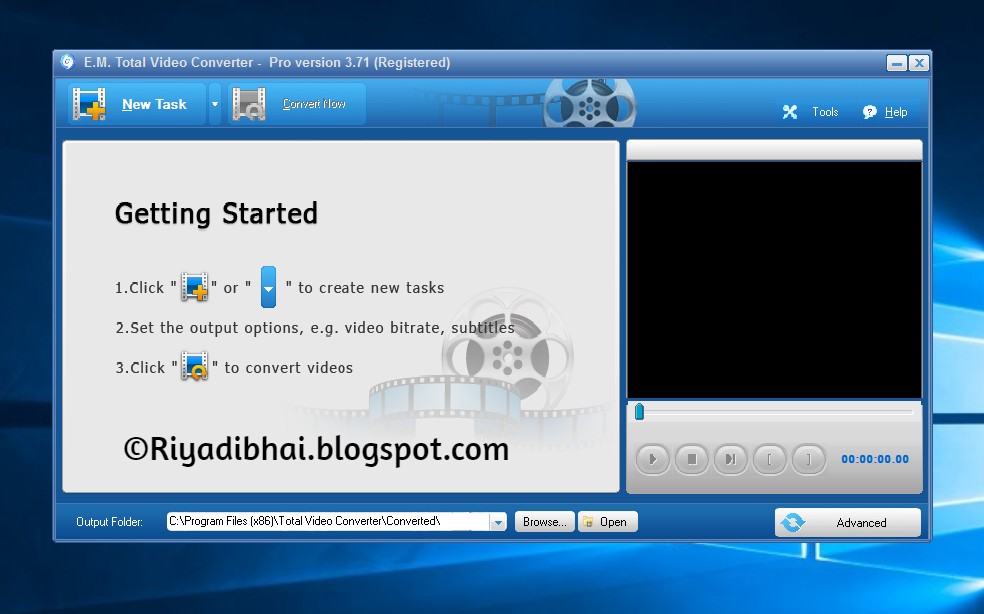The image size is (984, 614).
Task: Open the Output Folder path dropdown
Action: pos(498,520)
